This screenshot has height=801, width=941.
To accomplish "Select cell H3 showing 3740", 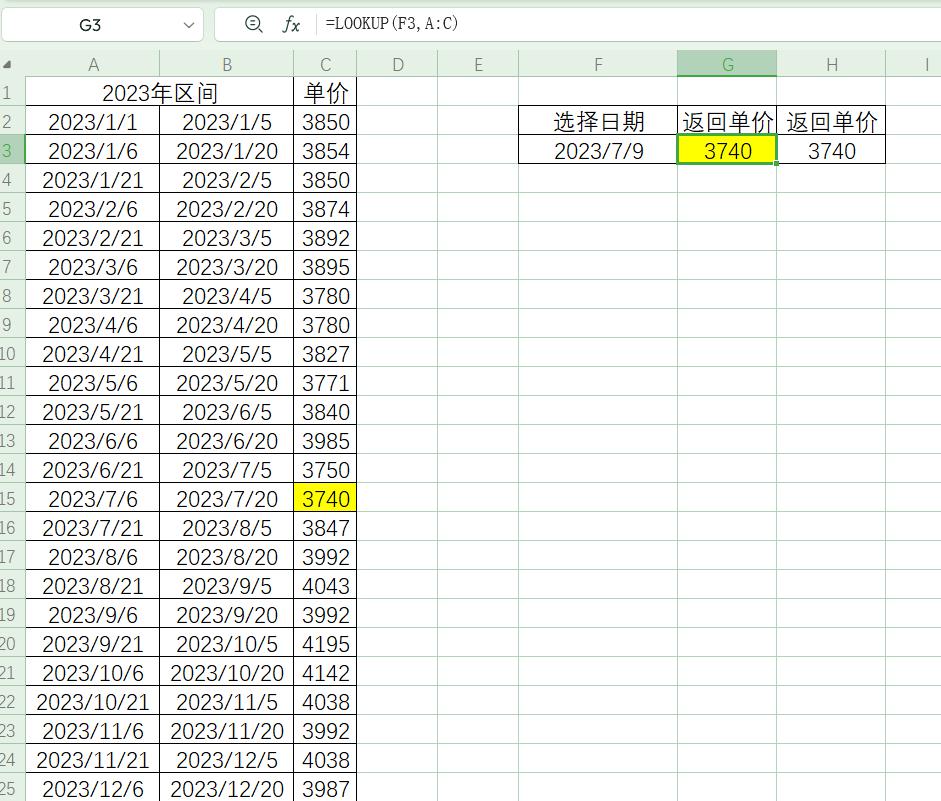I will point(832,150).
